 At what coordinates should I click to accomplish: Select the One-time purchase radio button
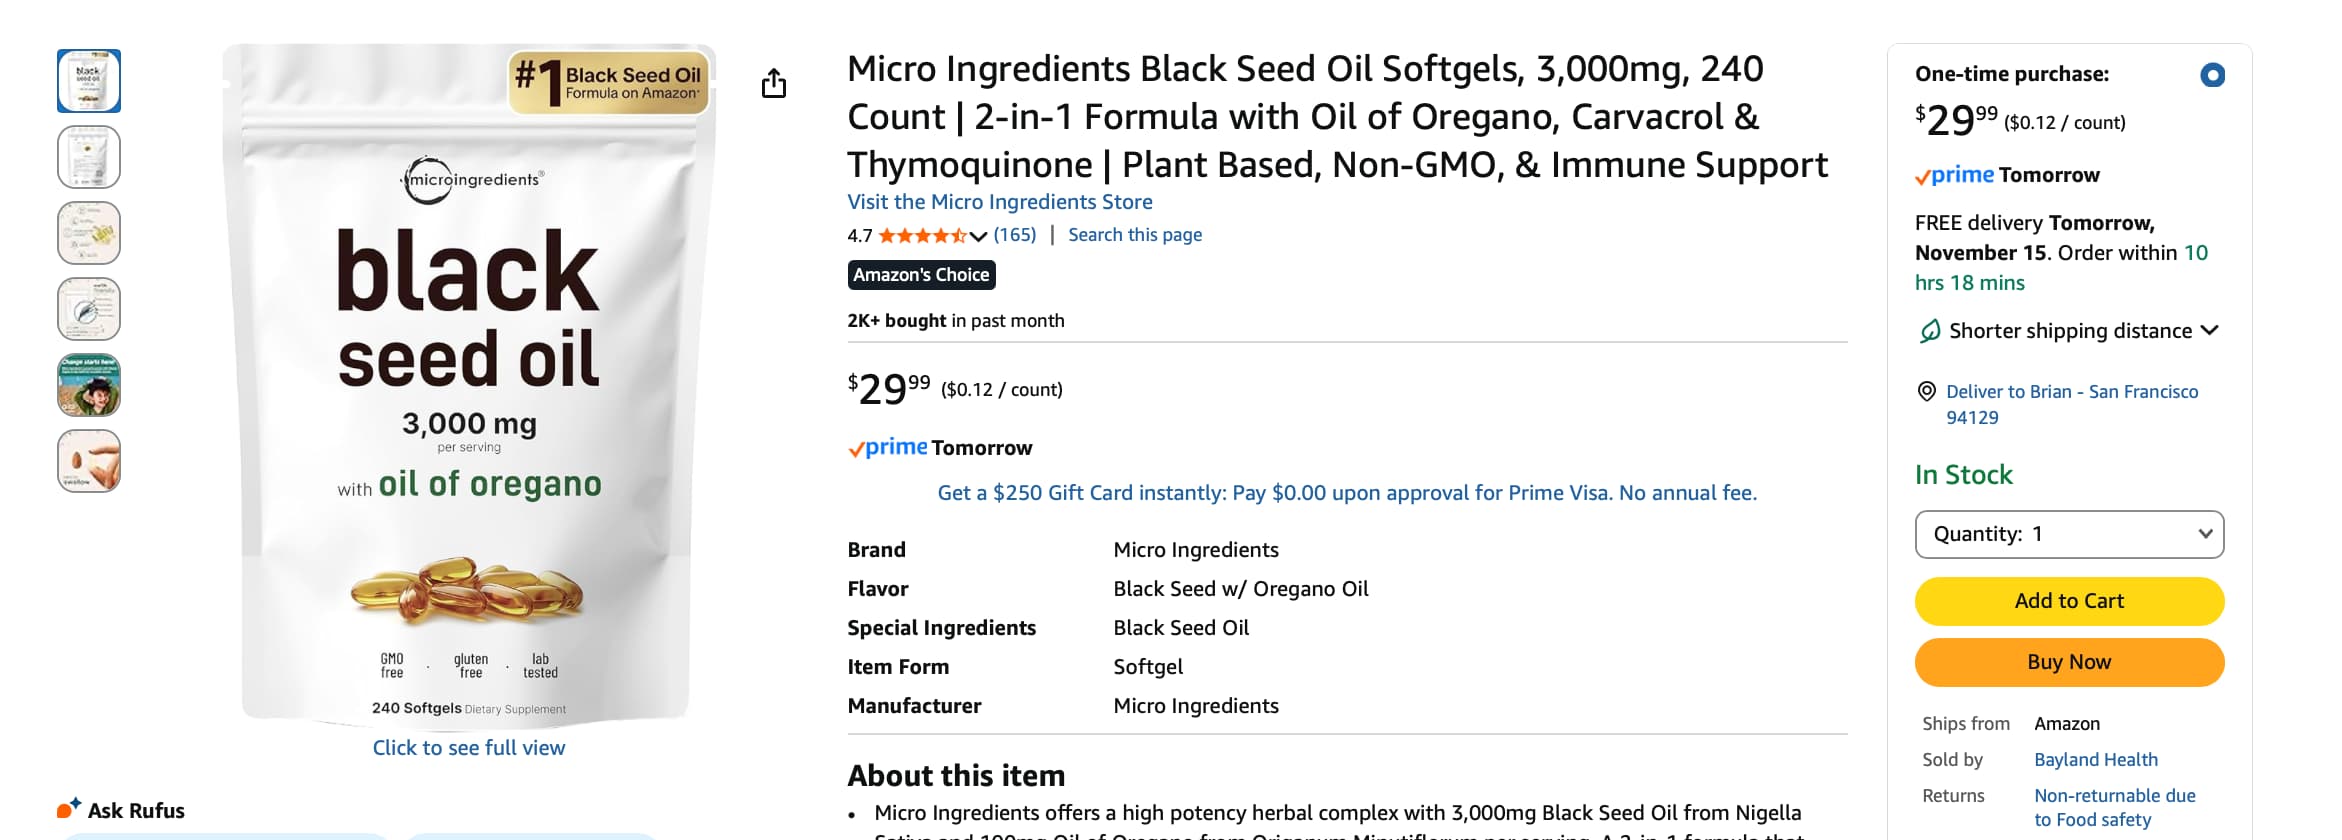(2212, 75)
